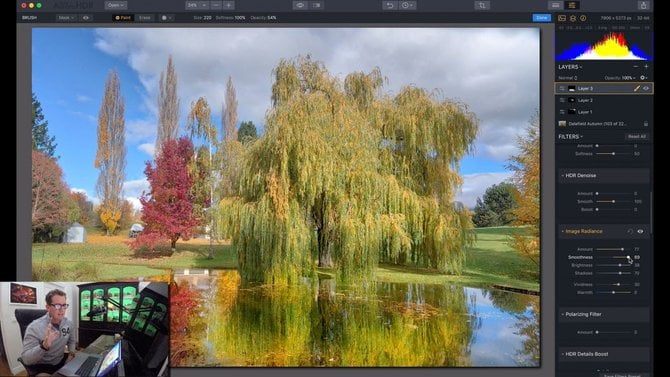Open the layer Opacity 100% dropdown
The image size is (670, 377).
(620, 78)
